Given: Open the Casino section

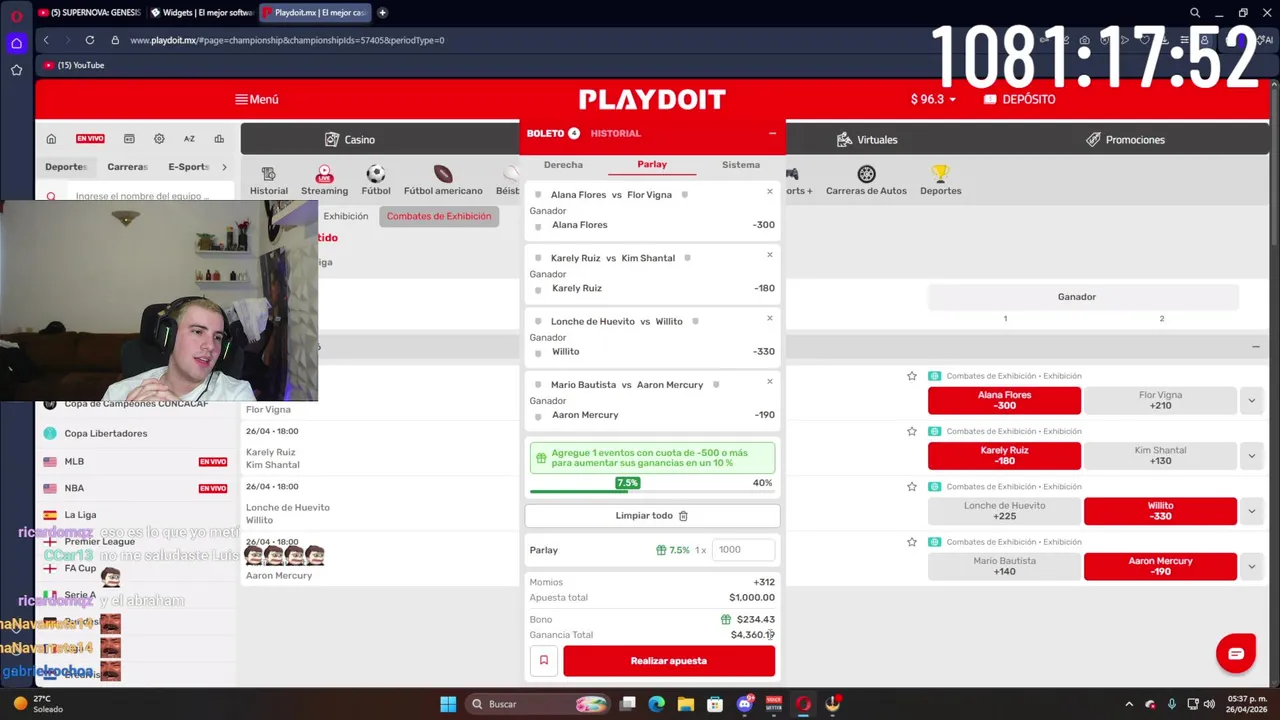Looking at the screenshot, I should pos(350,140).
